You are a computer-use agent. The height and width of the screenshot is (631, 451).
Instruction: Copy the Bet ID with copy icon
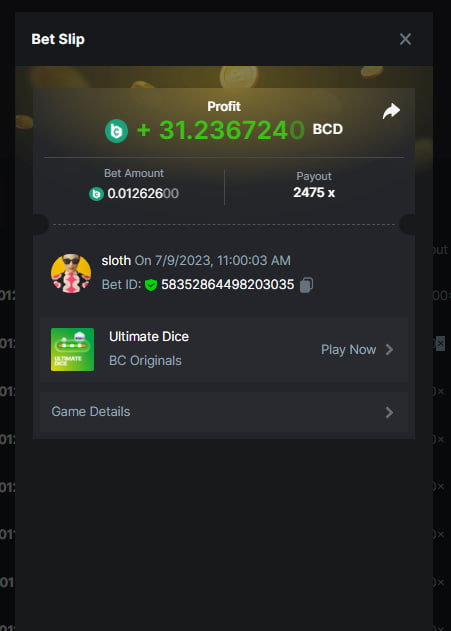tap(306, 285)
